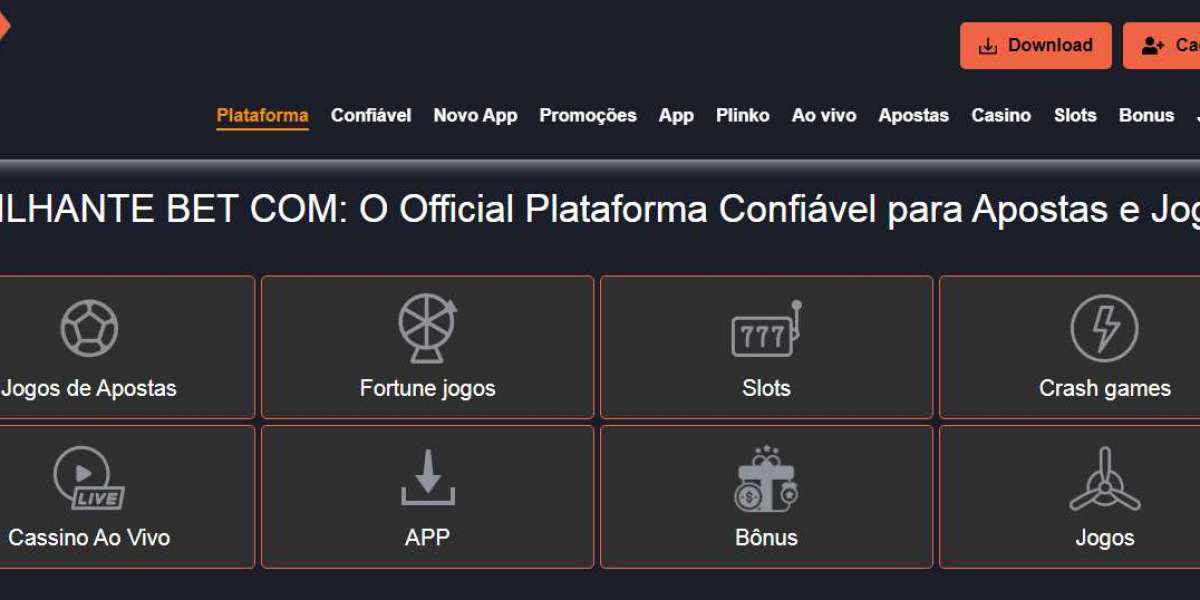The height and width of the screenshot is (600, 1200).
Task: Select the Fortune jogos wheel icon
Action: coord(428,328)
